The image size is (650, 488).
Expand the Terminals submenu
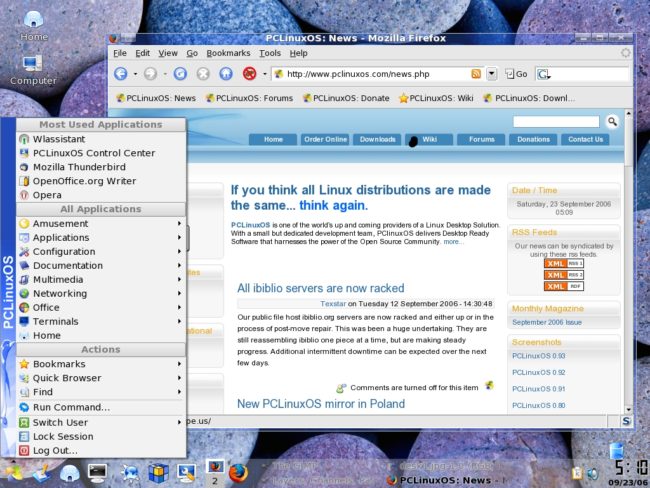click(x=101, y=321)
